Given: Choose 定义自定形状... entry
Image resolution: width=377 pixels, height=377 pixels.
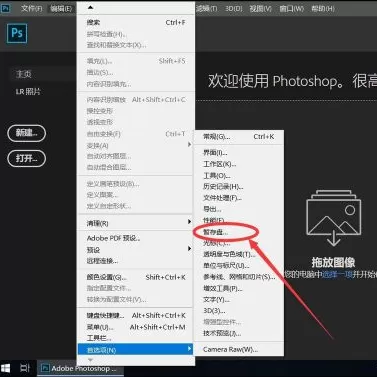Looking at the screenshot, I should pos(136,206).
